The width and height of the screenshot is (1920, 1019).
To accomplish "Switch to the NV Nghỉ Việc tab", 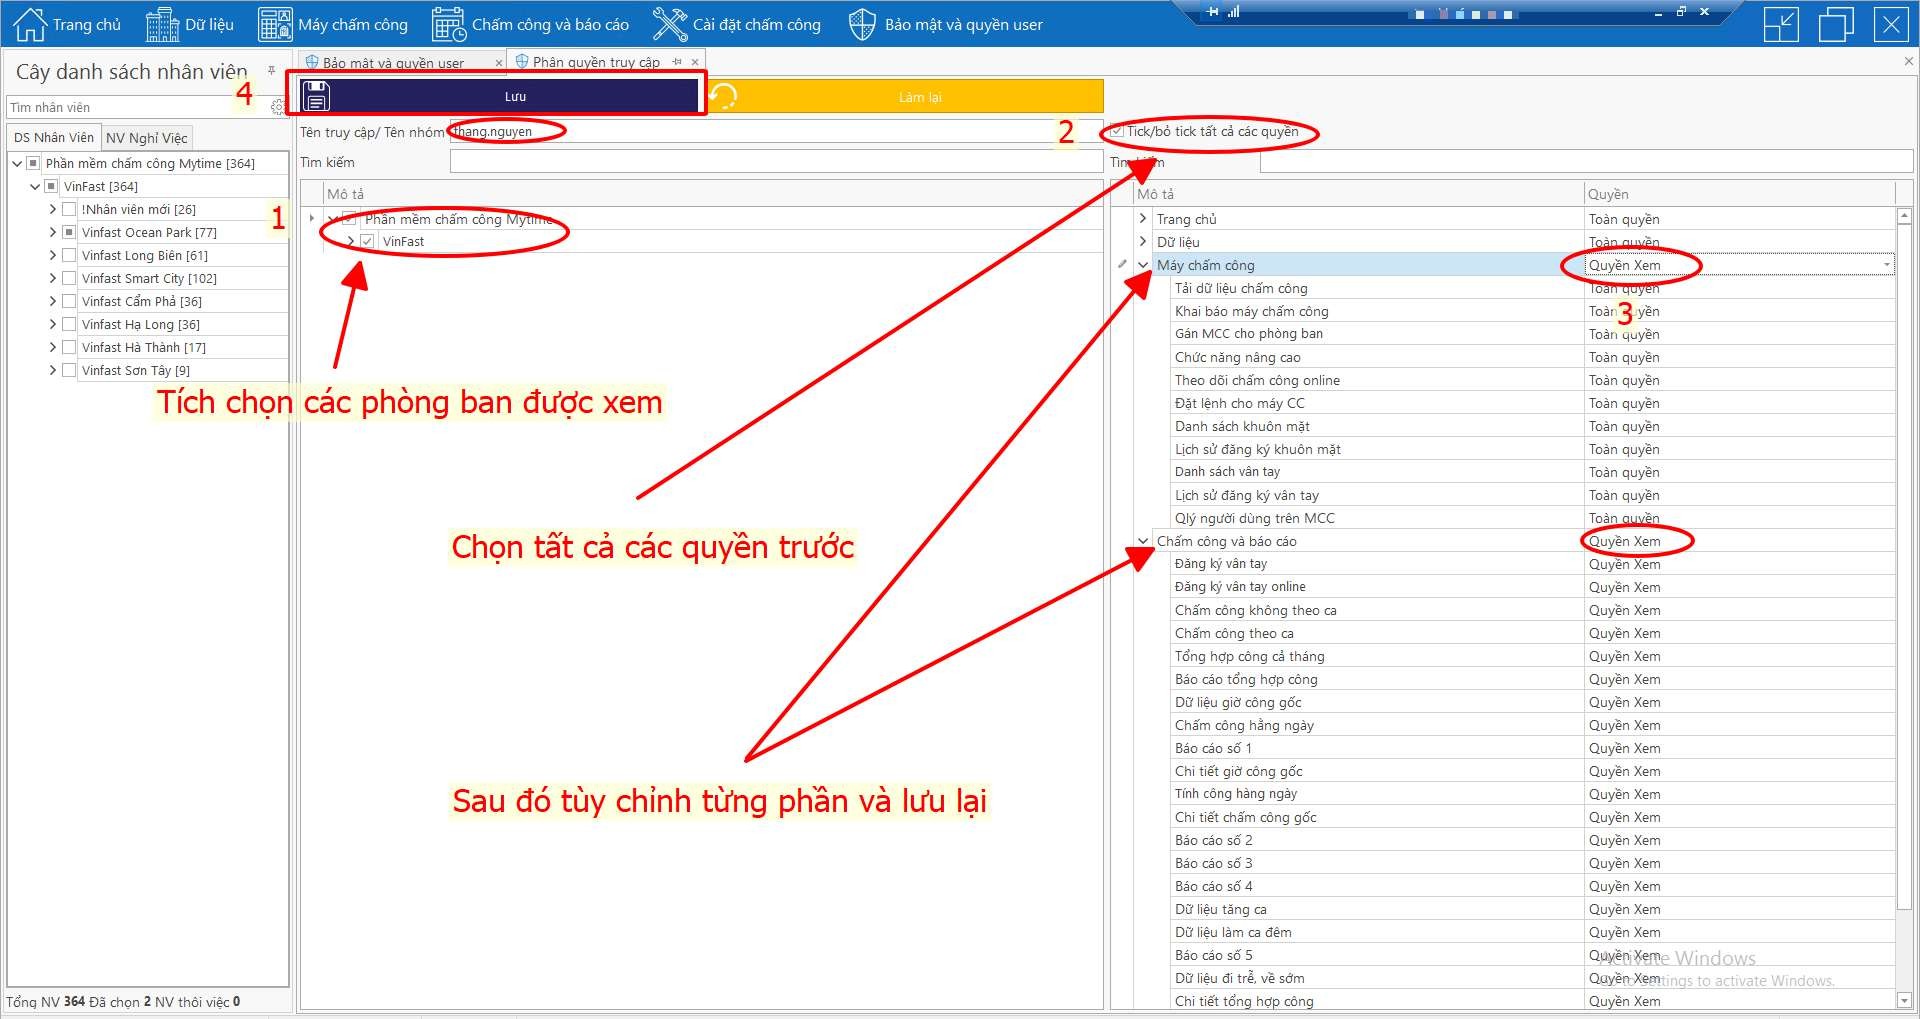I will tap(146, 138).
